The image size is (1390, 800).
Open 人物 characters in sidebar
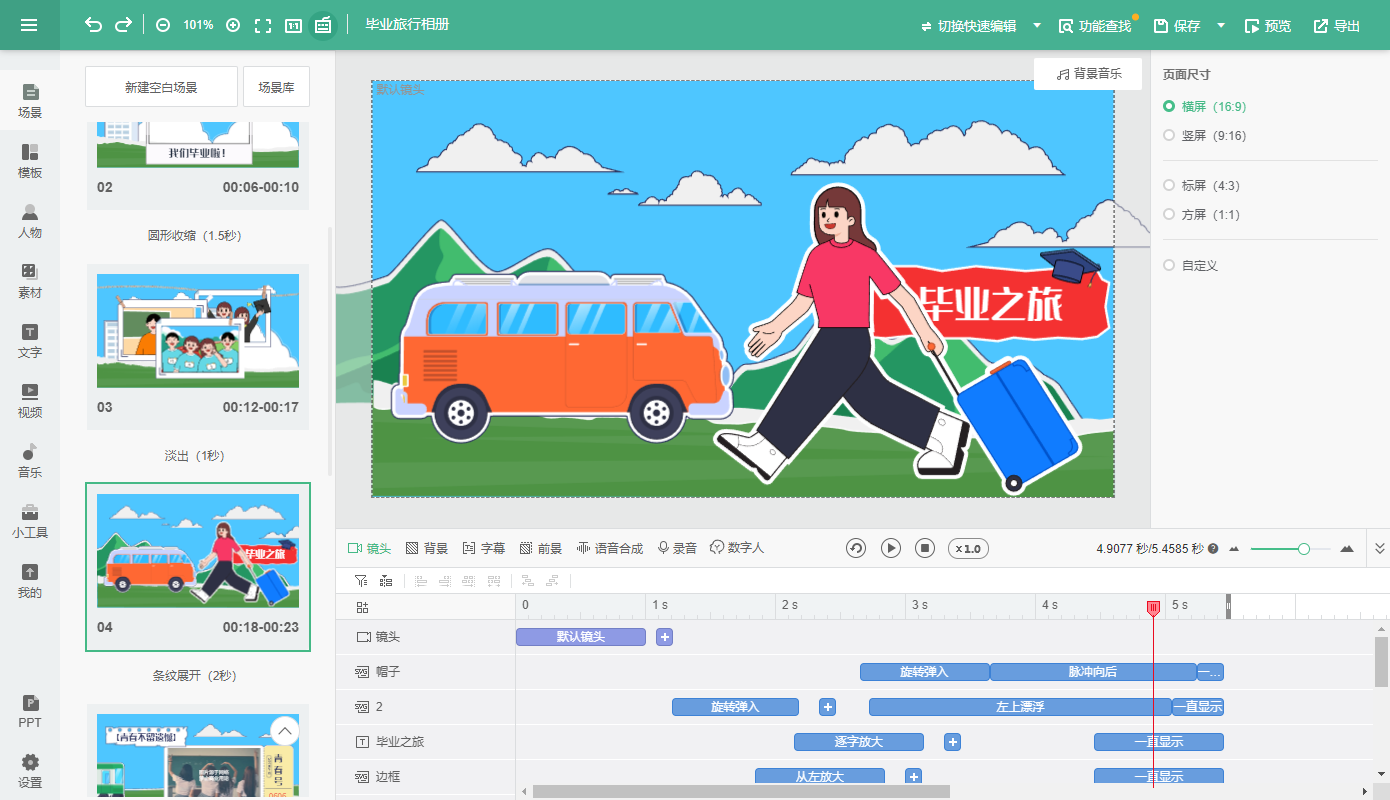click(30, 221)
